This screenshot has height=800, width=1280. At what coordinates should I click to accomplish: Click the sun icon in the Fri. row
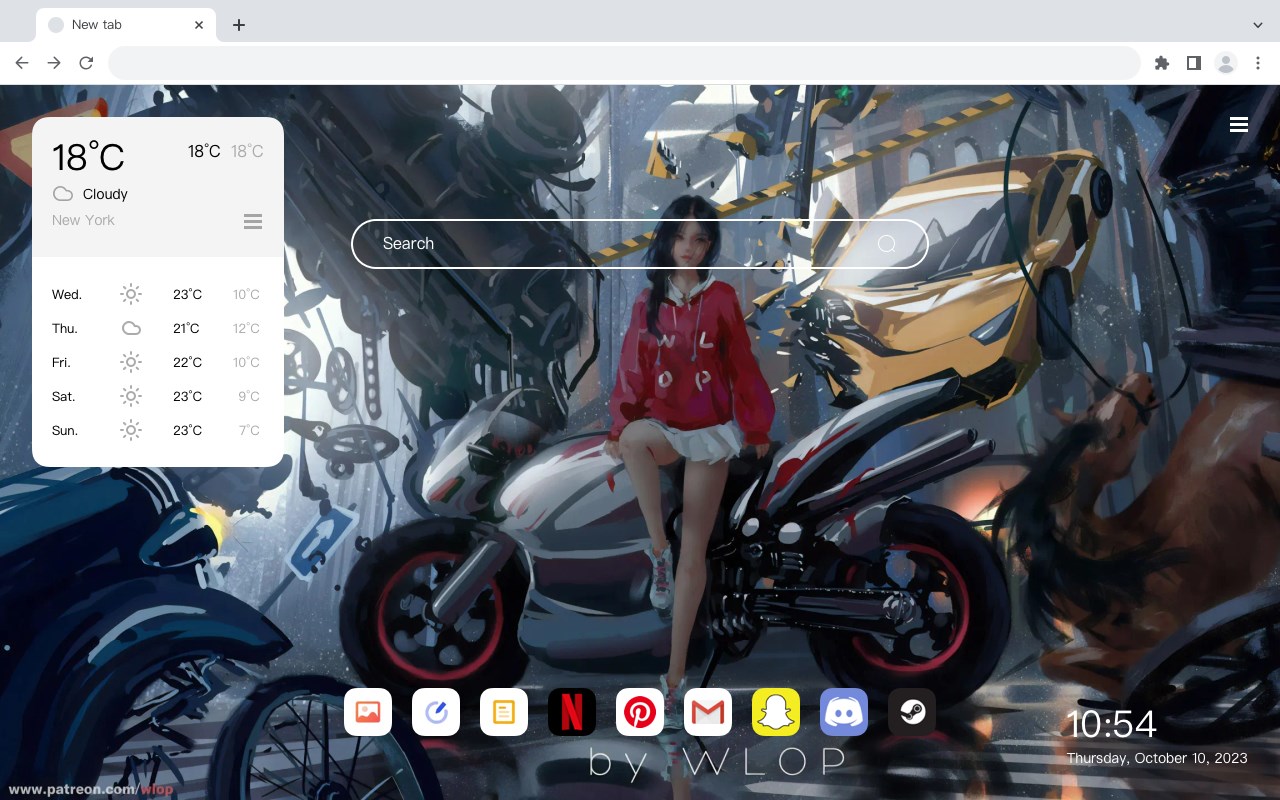131,362
